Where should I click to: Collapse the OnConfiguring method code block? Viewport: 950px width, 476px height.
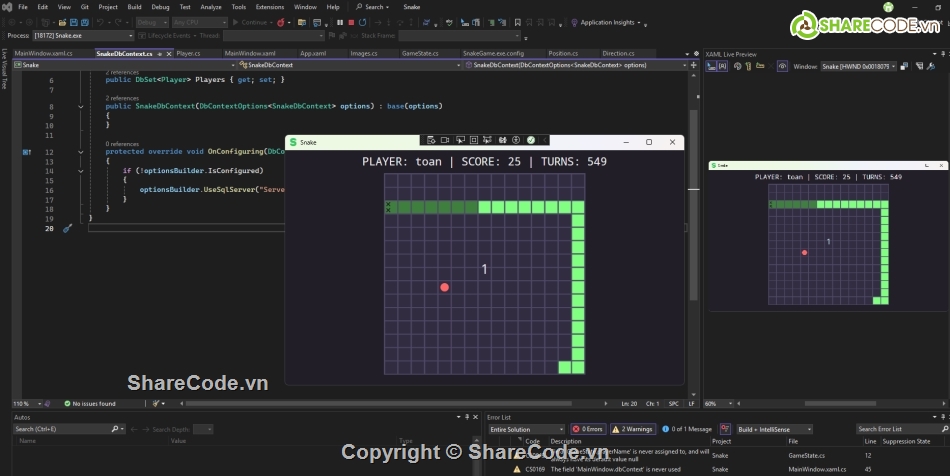click(81, 152)
